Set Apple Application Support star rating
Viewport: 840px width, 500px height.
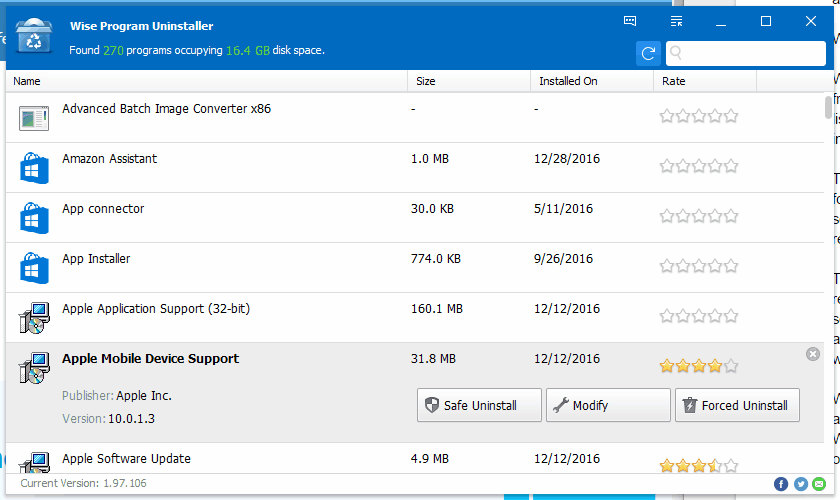[x=699, y=316]
